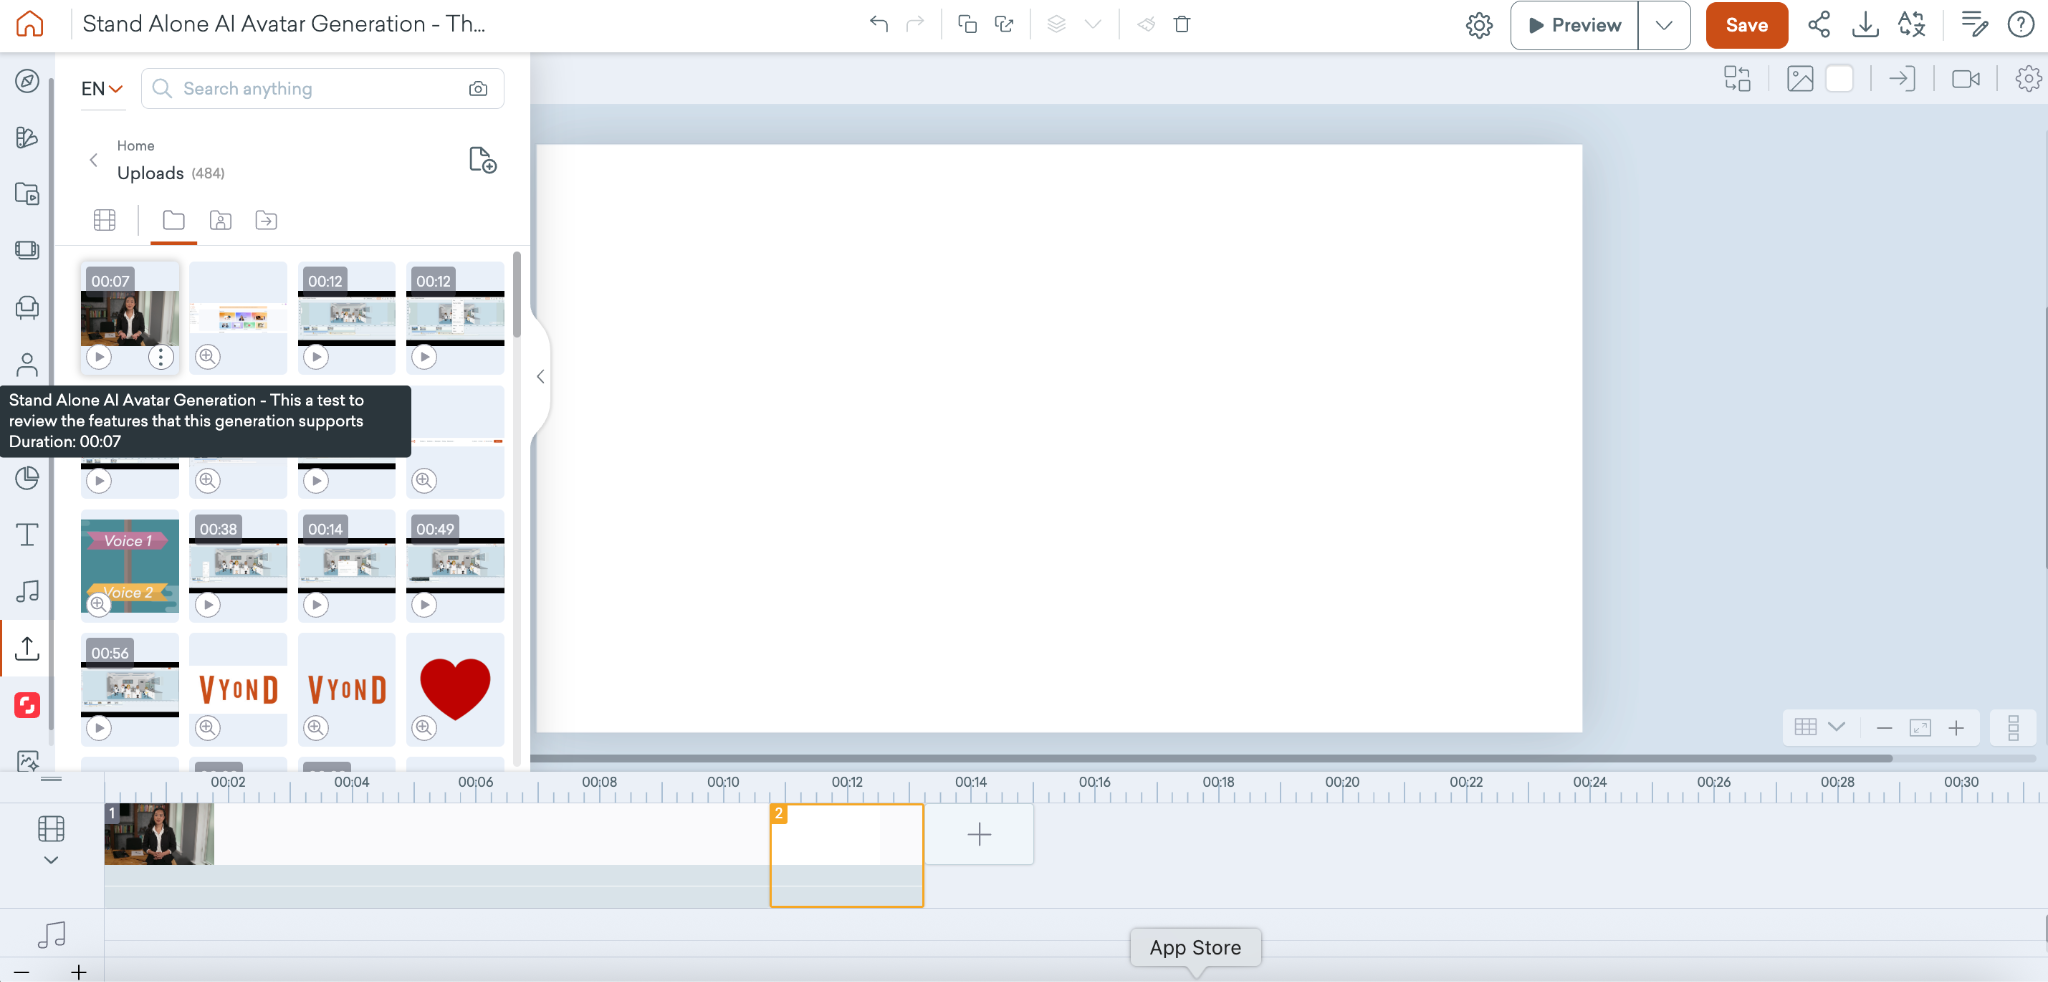2048x982 pixels.
Task: Collapse the asset panel with side chevron
Action: [540, 377]
